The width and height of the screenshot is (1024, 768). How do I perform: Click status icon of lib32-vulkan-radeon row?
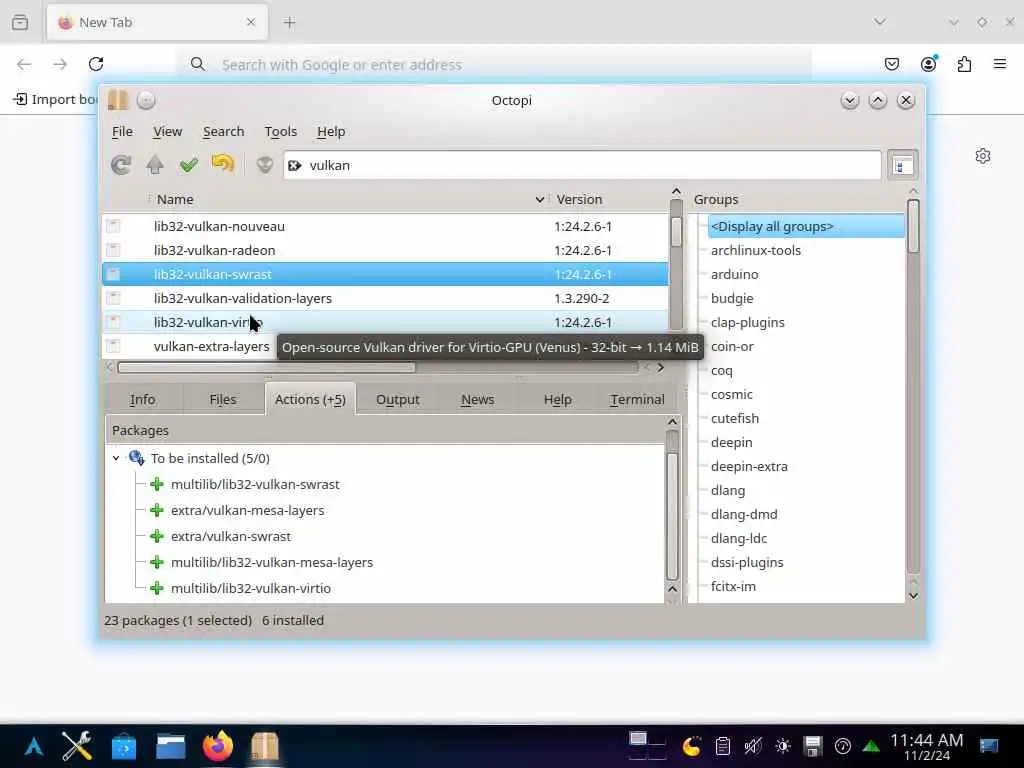point(113,250)
